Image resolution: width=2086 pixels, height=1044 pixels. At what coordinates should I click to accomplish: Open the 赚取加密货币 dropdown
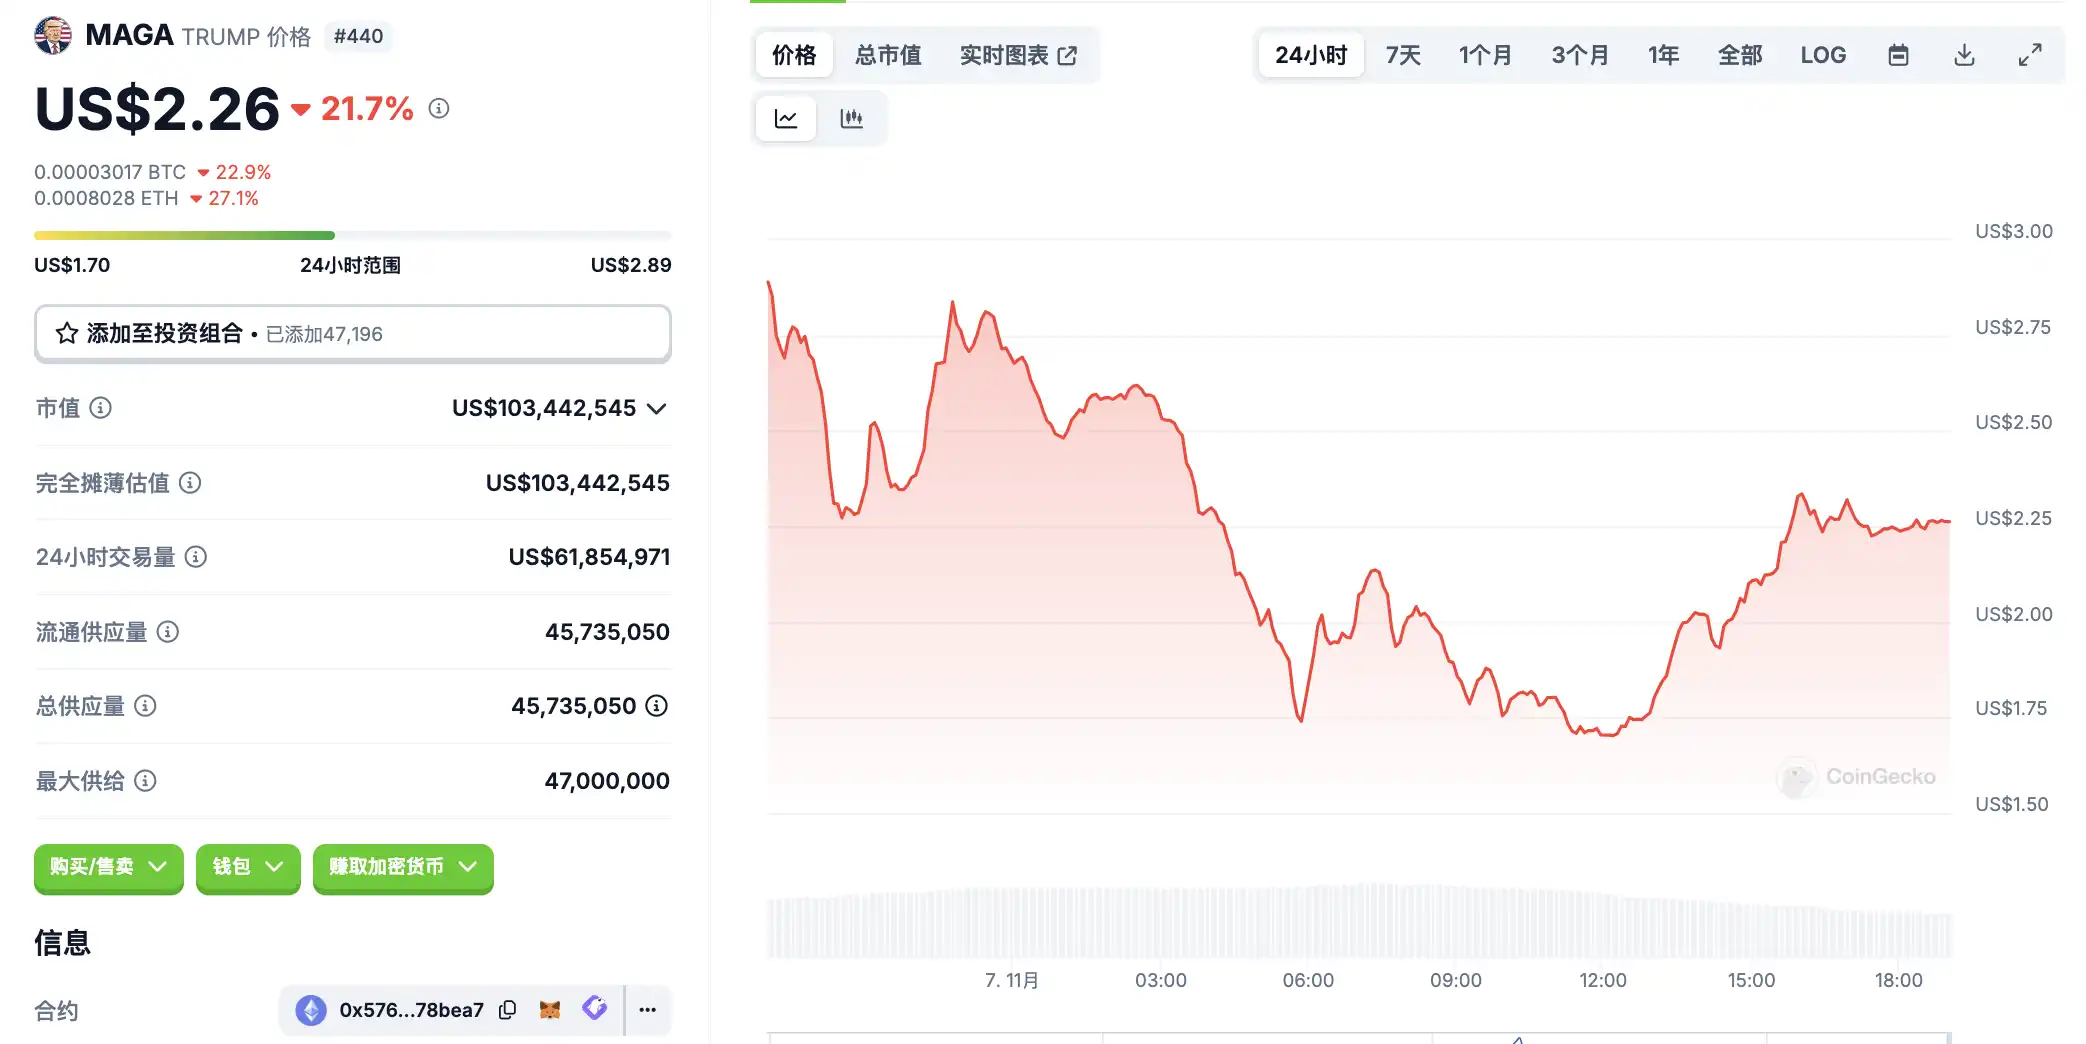403,867
